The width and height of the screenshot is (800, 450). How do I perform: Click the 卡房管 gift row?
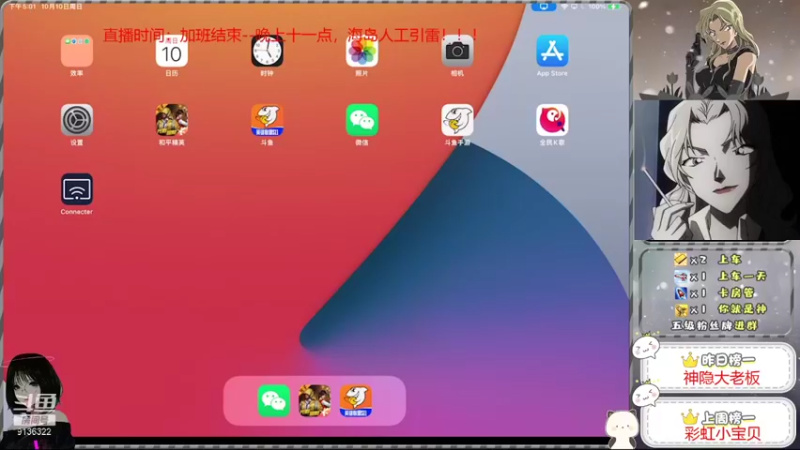tap(714, 293)
